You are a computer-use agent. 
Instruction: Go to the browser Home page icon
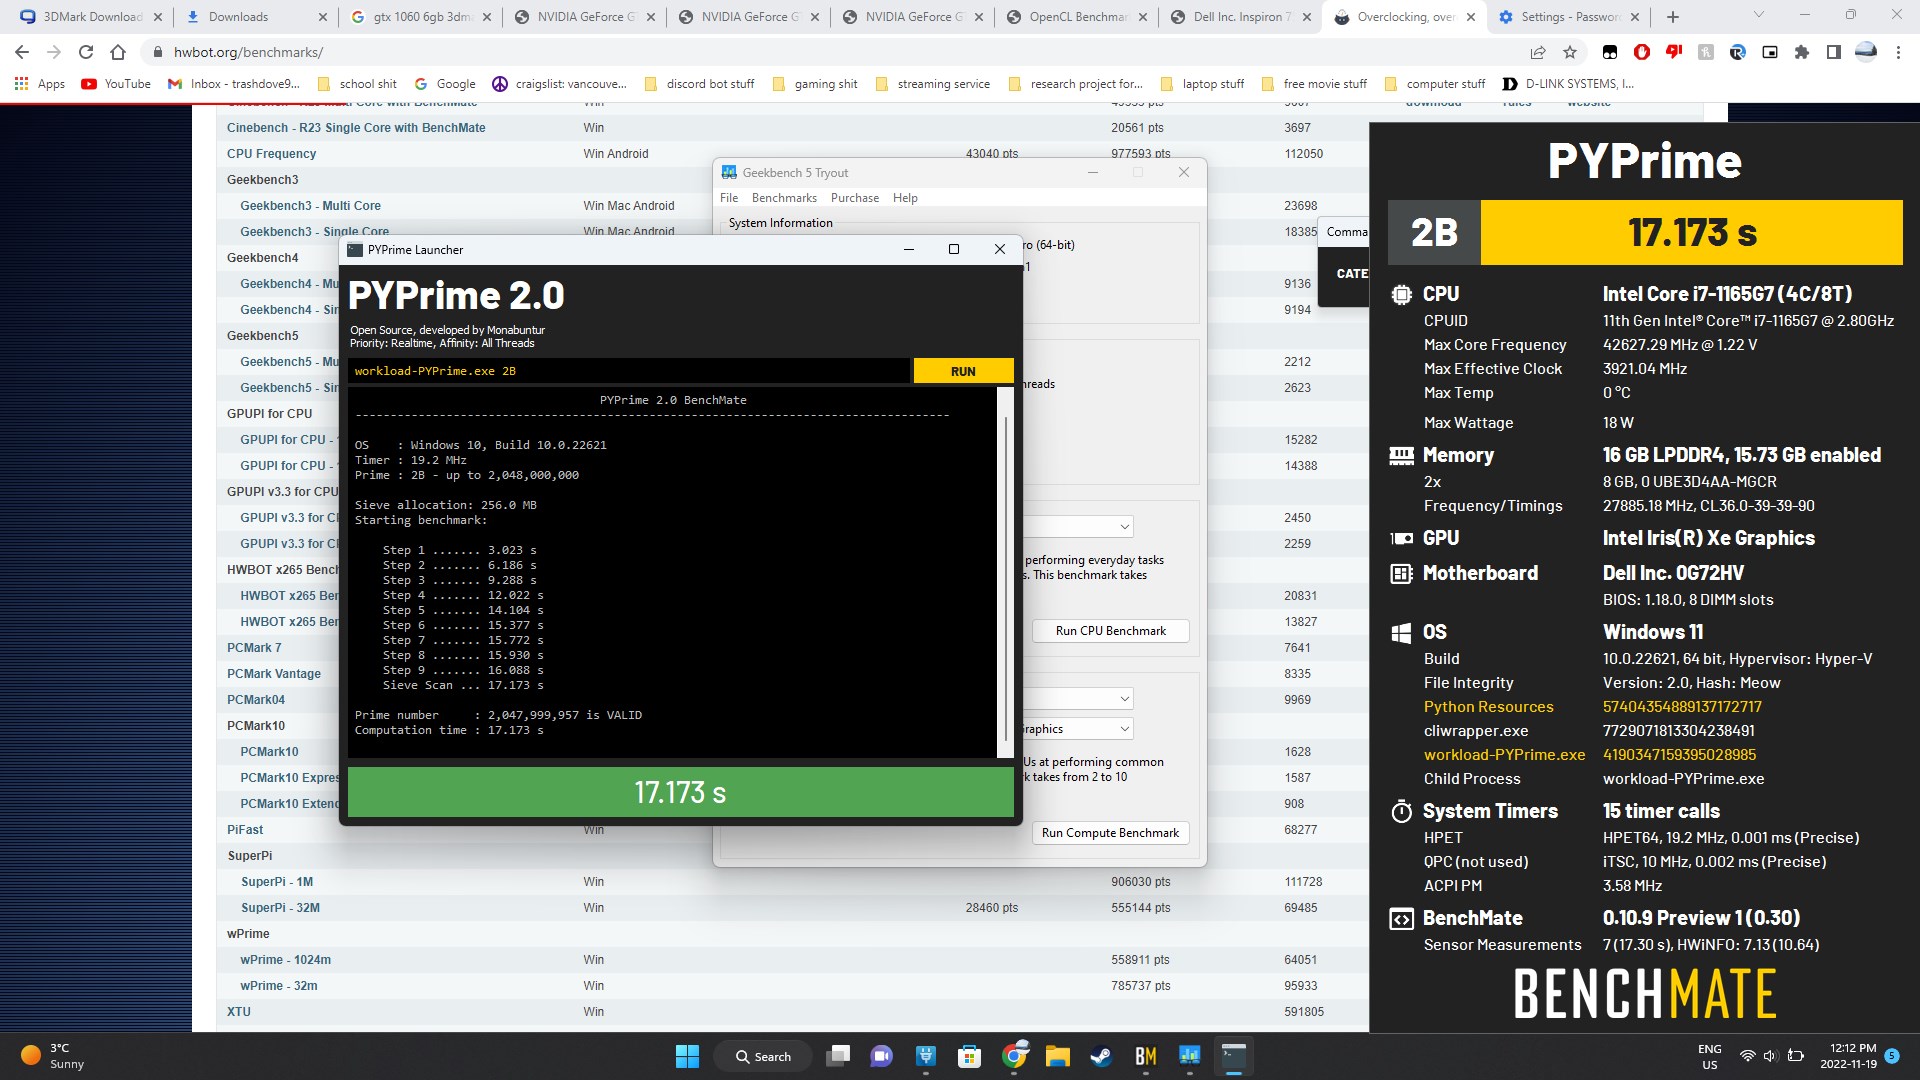point(118,52)
